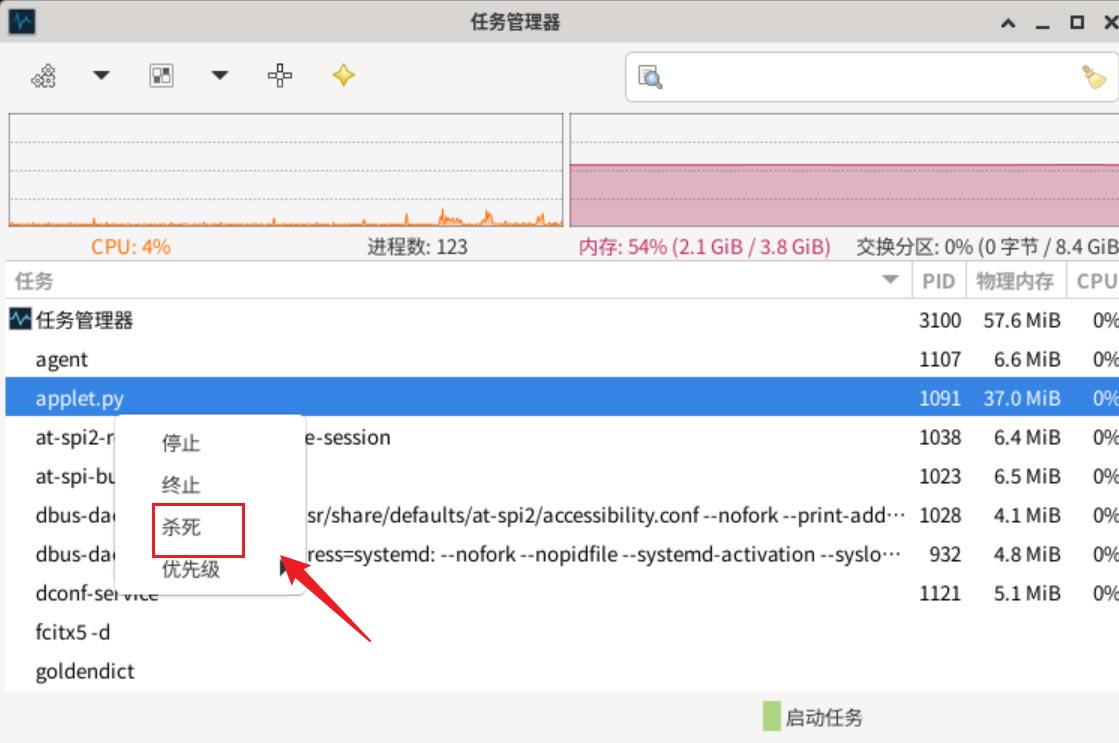This screenshot has width=1119, height=743.
Task: Select the agent process row
Action: [x=562, y=359]
